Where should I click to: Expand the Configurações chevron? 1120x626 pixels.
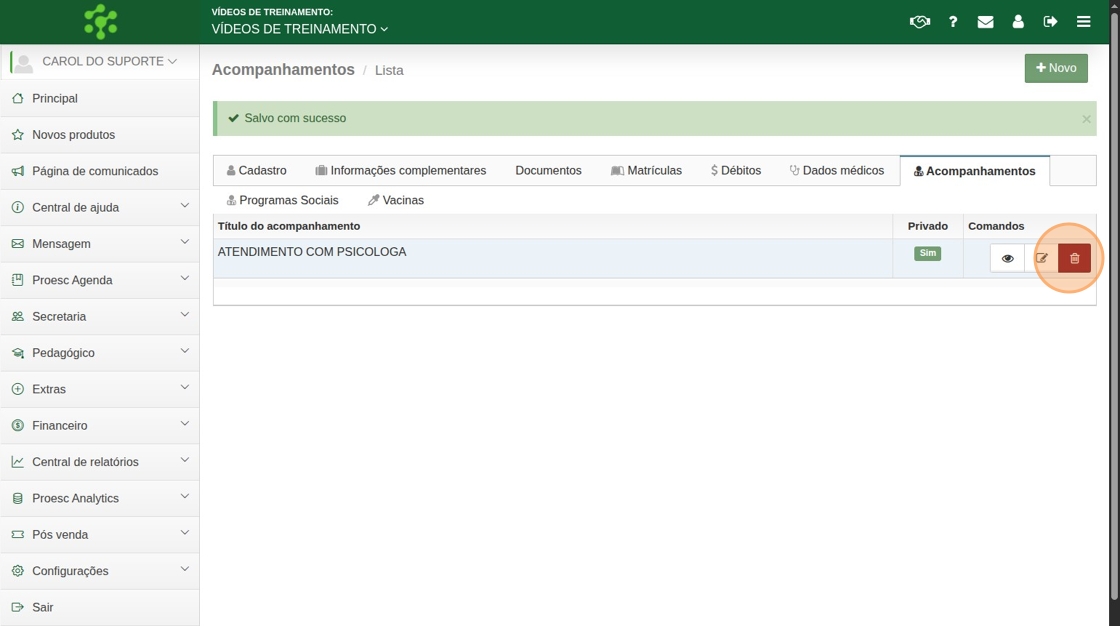point(184,570)
